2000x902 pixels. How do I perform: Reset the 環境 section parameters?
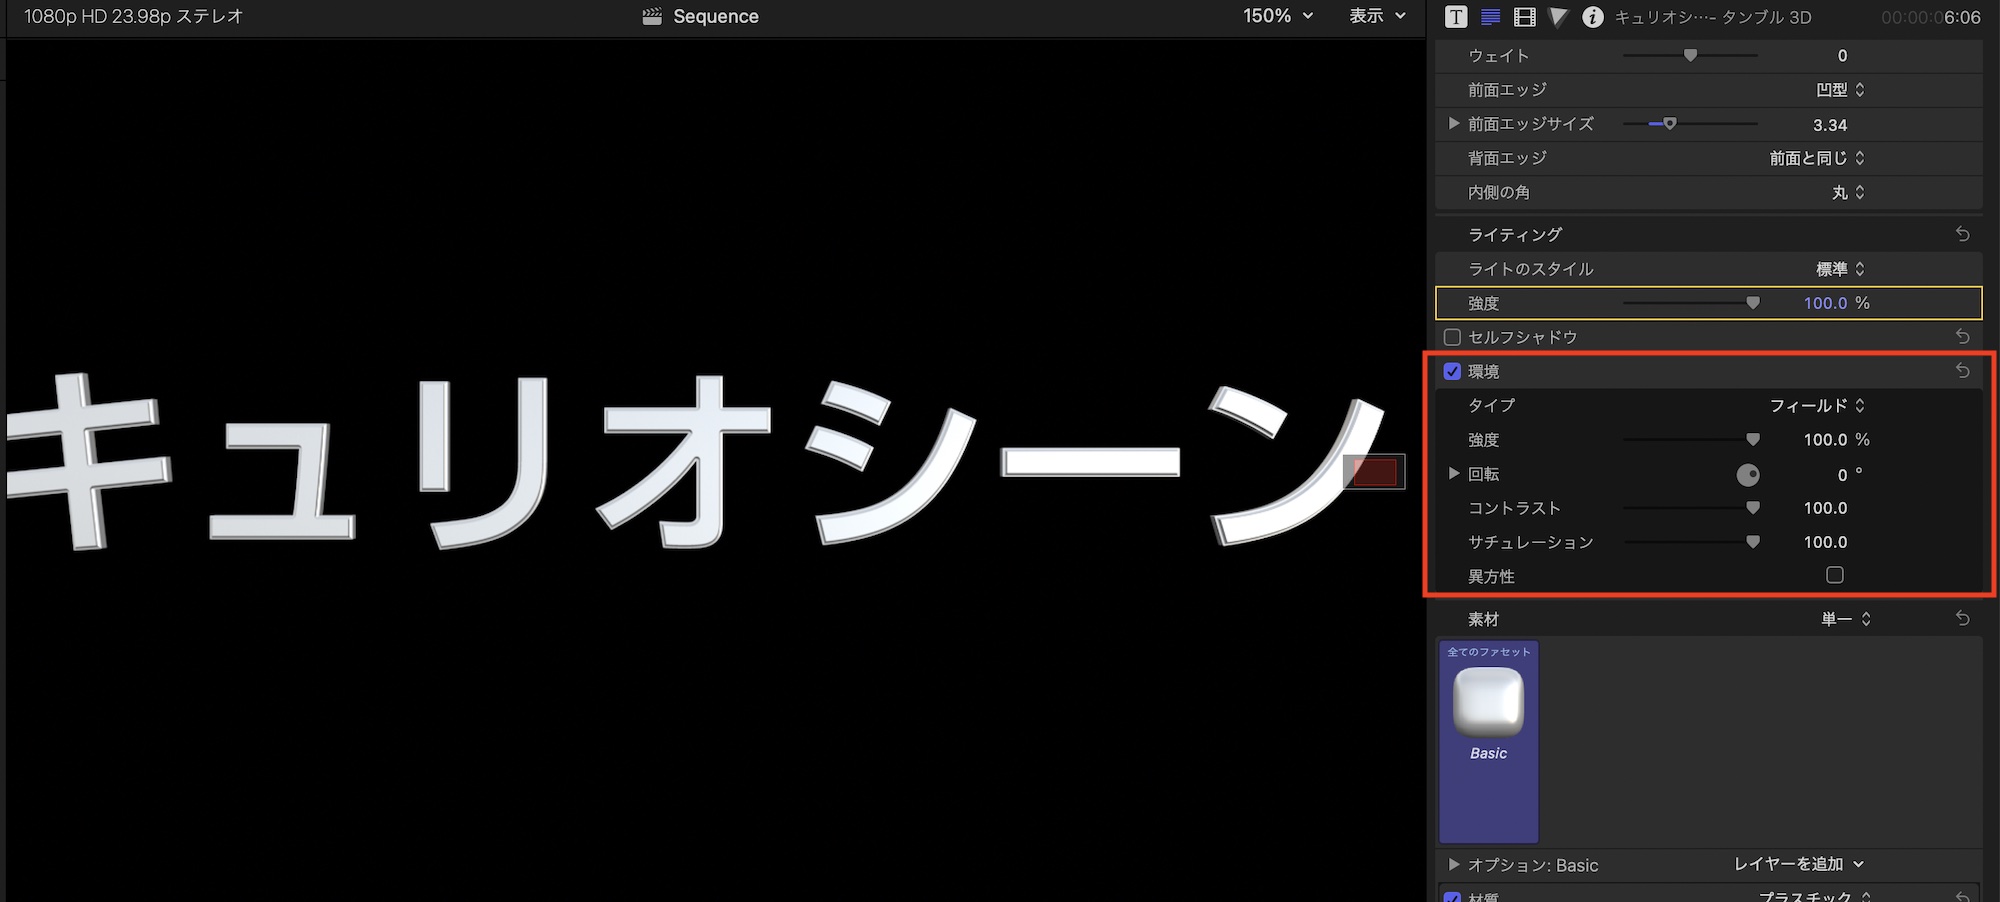[x=1962, y=371]
